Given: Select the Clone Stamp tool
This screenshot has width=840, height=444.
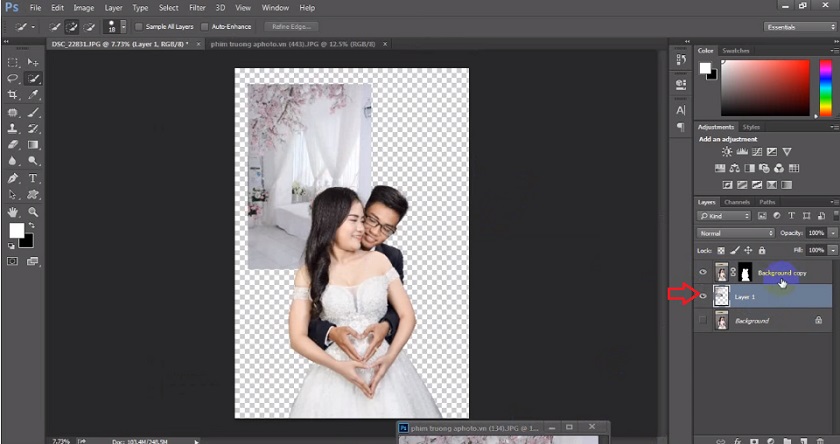Looking at the screenshot, I should tap(13, 129).
